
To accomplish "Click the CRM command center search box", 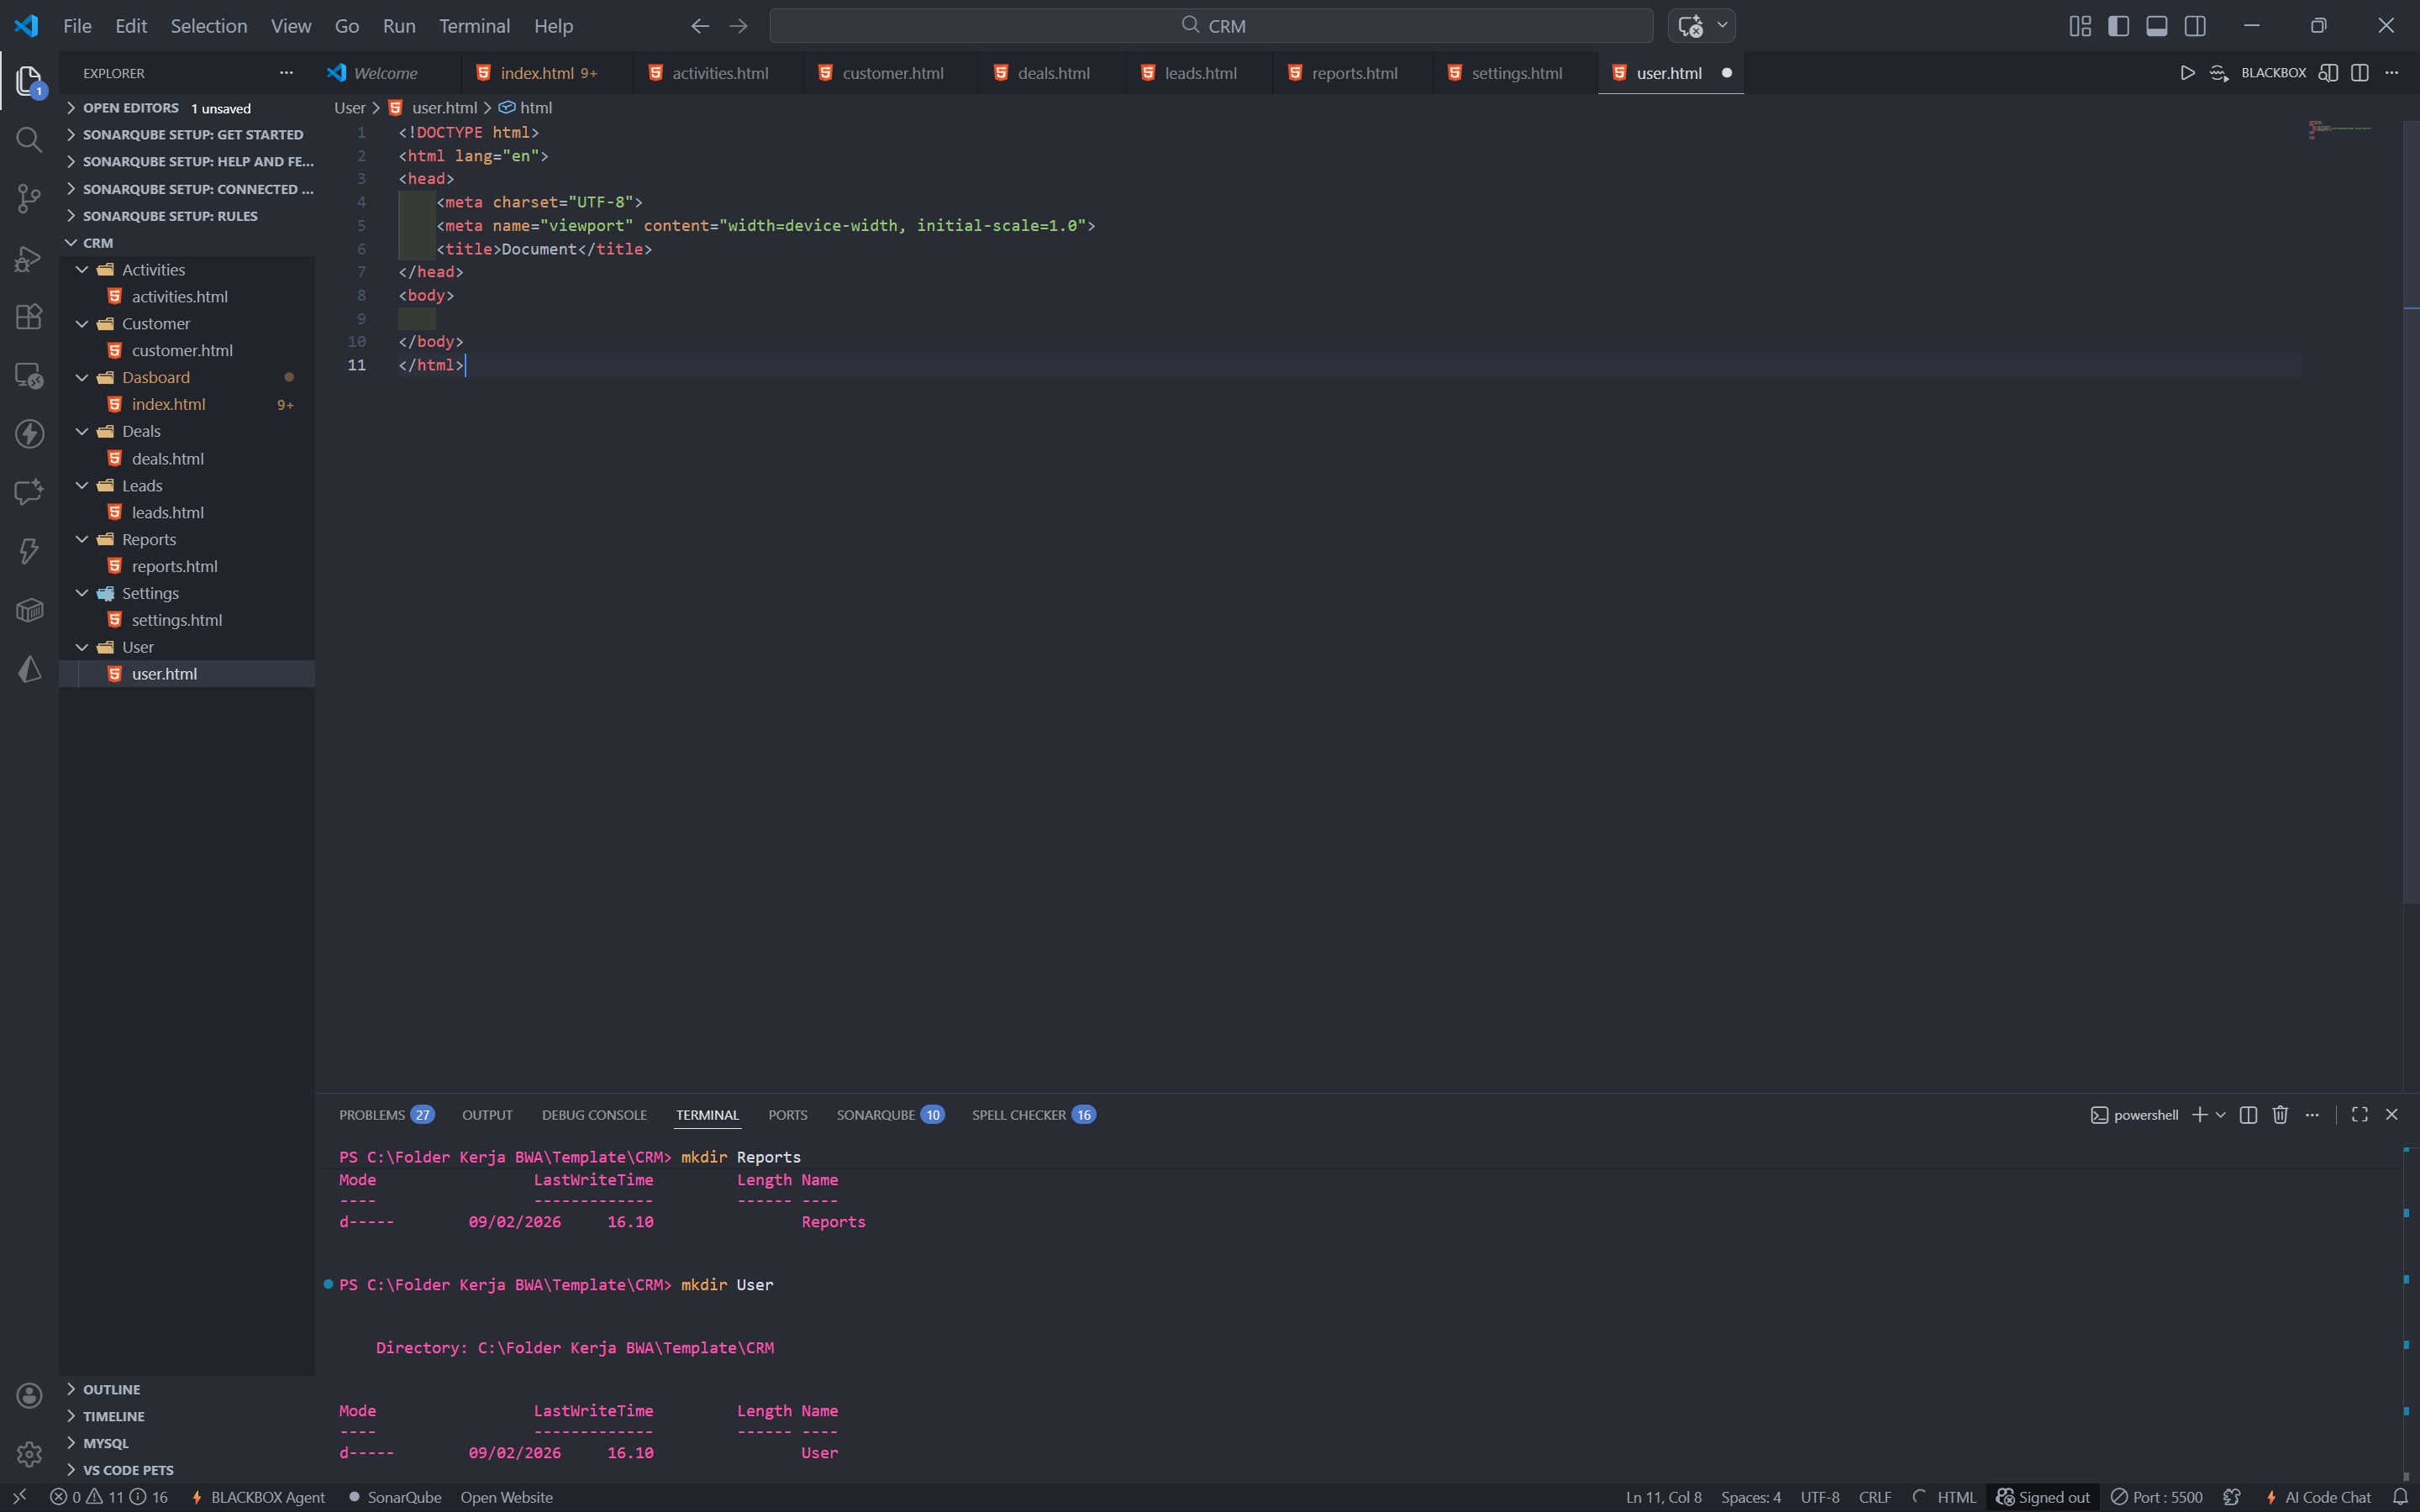I will pyautogui.click(x=1211, y=26).
